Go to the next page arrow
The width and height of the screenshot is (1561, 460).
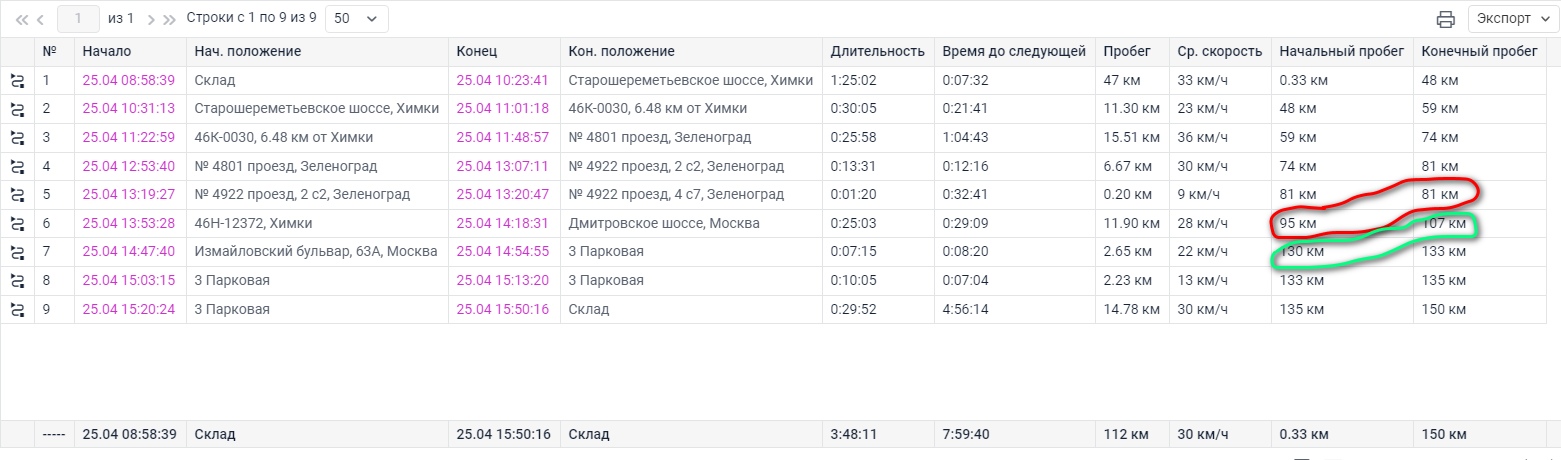(151, 19)
